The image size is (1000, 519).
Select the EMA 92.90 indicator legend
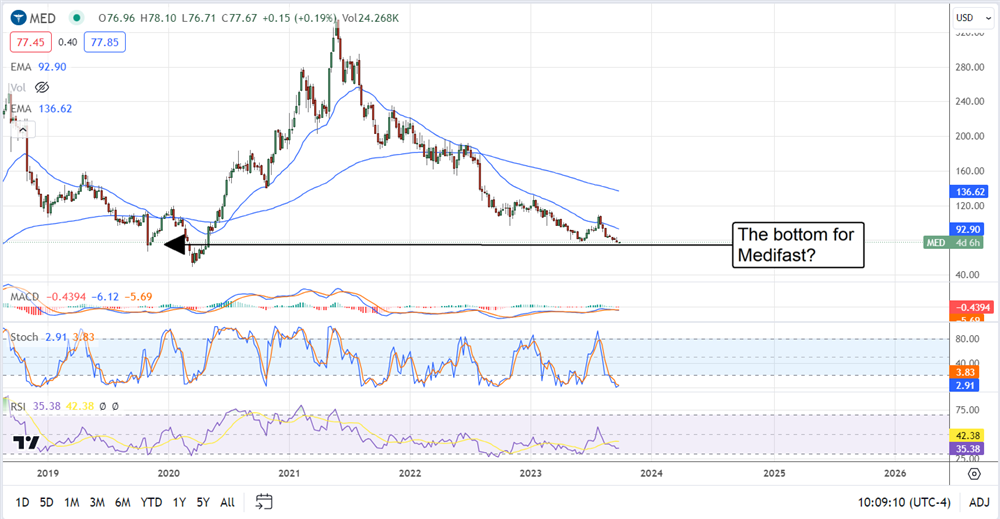[x=38, y=67]
